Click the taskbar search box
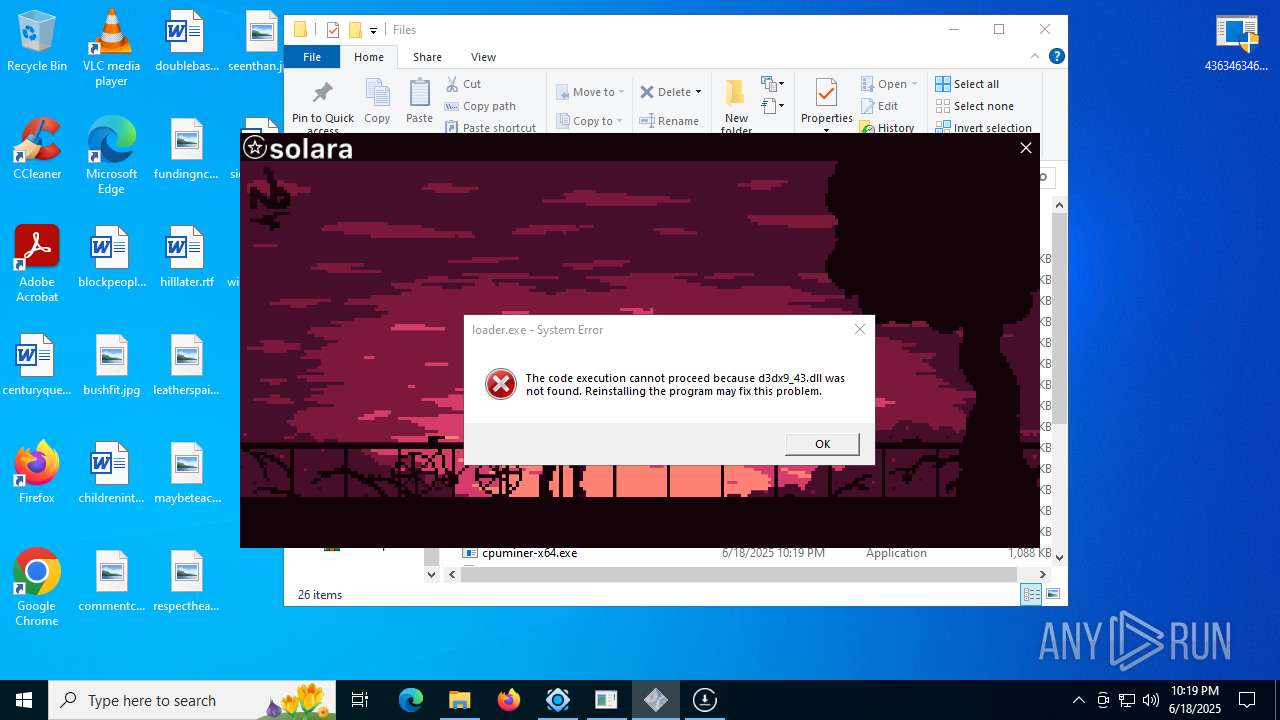This screenshot has width=1280, height=720. [x=192, y=700]
